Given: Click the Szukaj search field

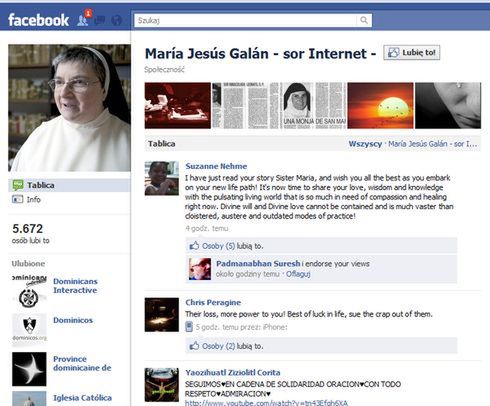Looking at the screenshot, I should click(246, 20).
